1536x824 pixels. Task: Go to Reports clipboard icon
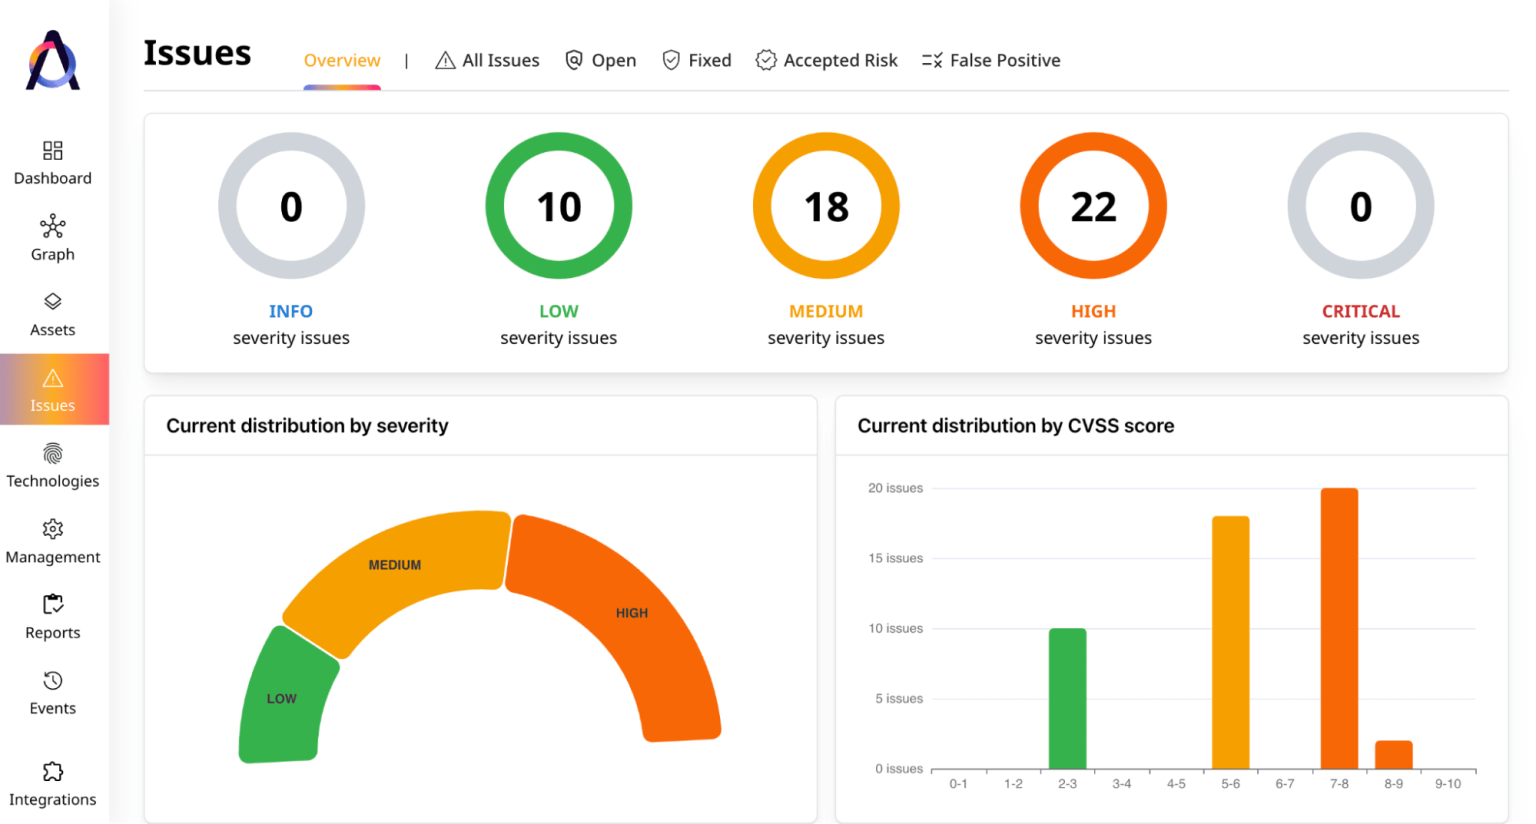[x=53, y=604]
